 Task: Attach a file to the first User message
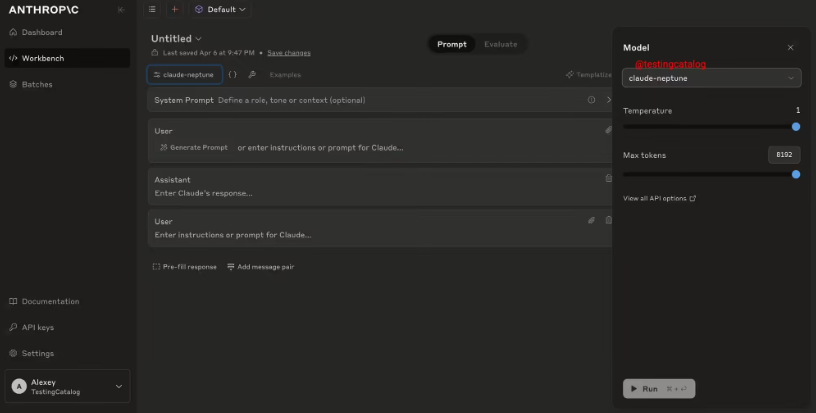tap(608, 130)
